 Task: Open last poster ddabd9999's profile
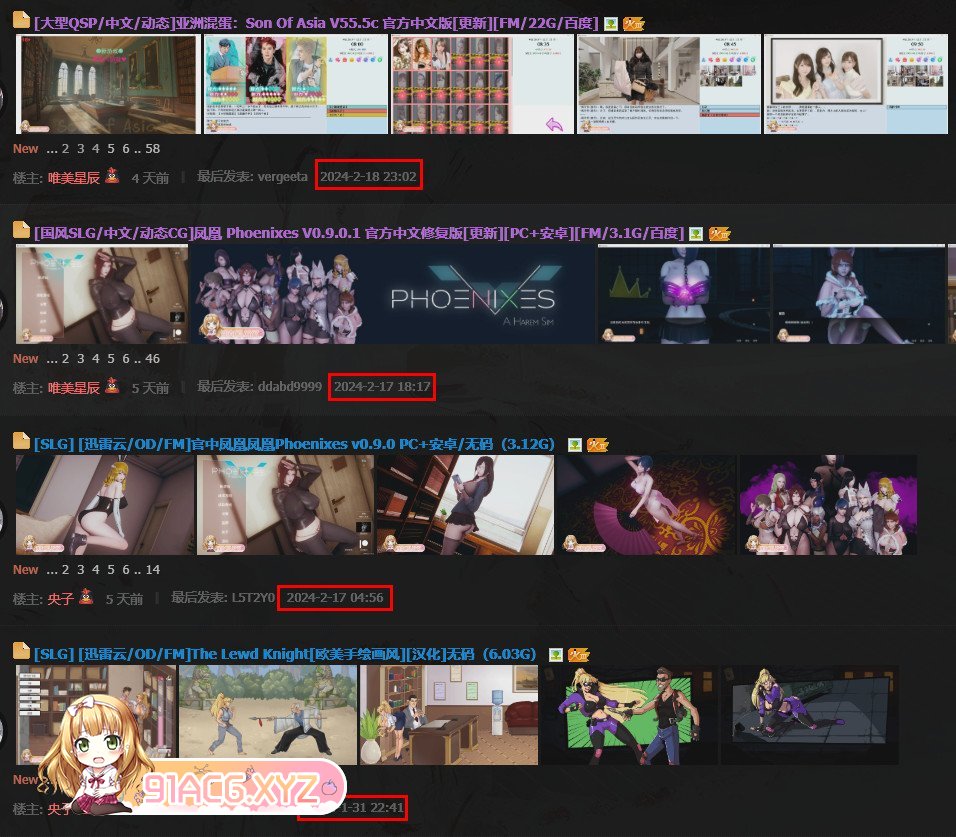coord(289,387)
